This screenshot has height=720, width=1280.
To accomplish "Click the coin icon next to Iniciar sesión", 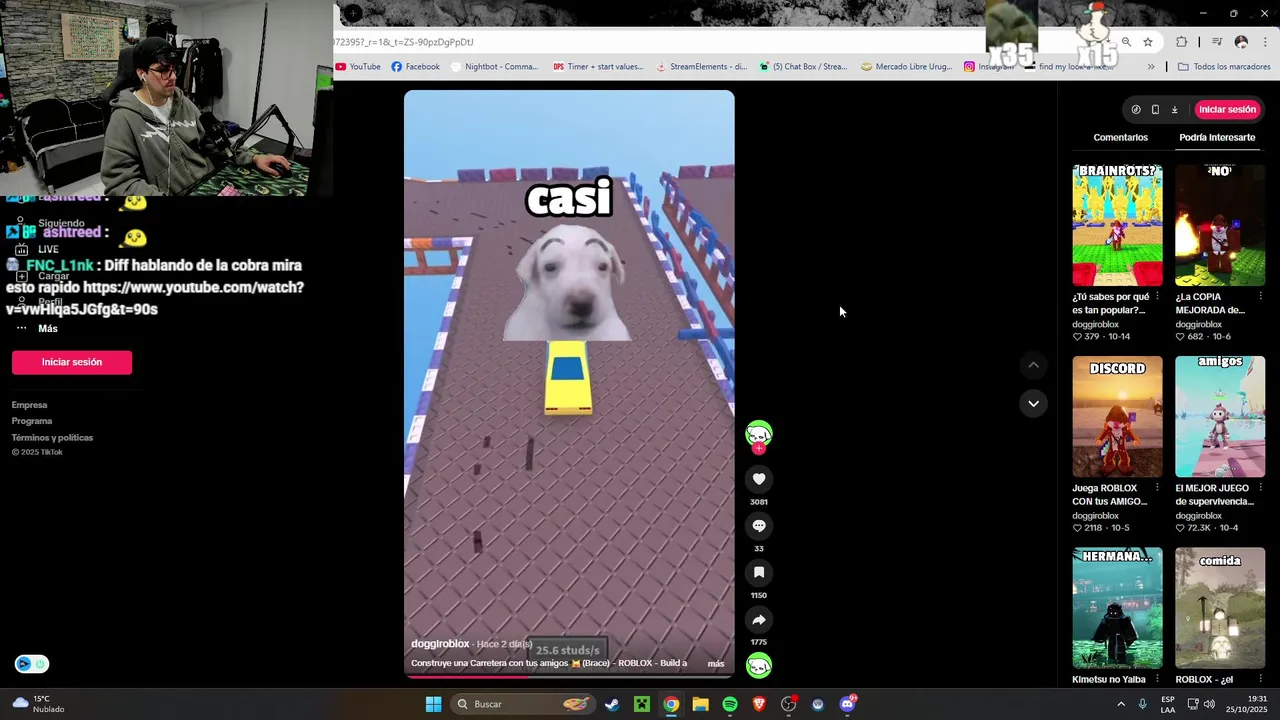I will (x=1136, y=109).
